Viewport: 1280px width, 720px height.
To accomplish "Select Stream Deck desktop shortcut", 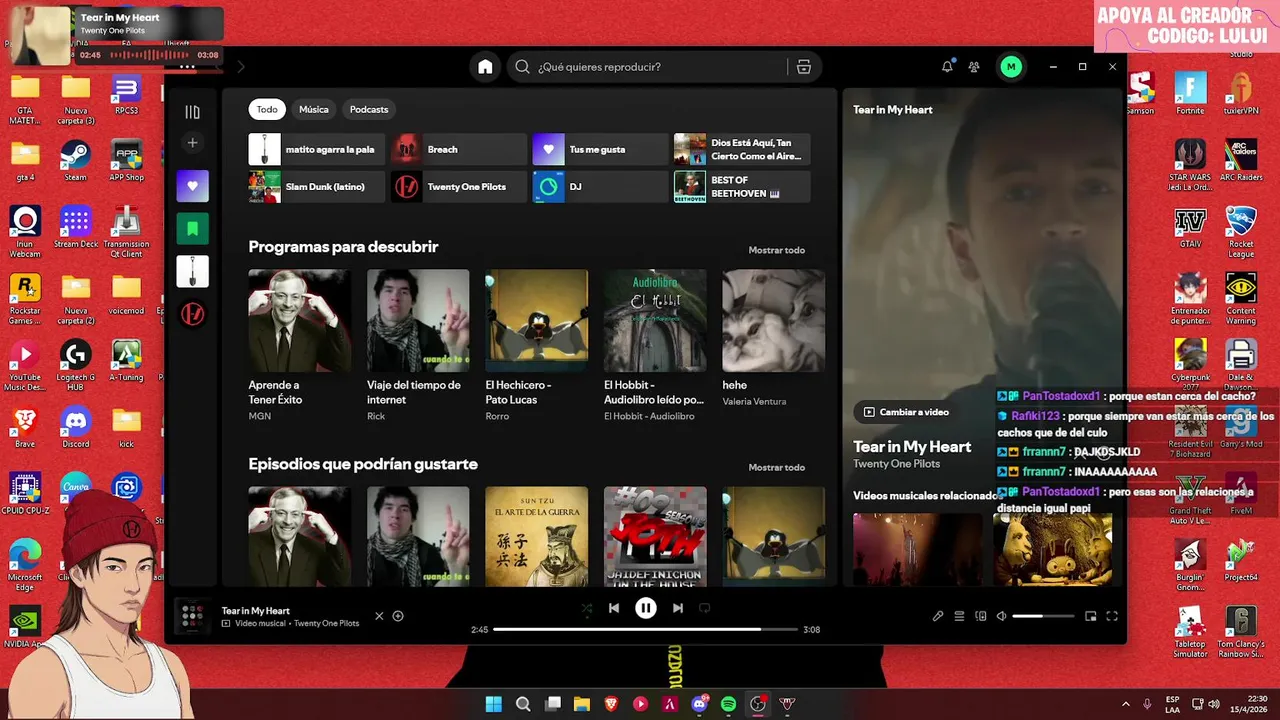I will [76, 226].
